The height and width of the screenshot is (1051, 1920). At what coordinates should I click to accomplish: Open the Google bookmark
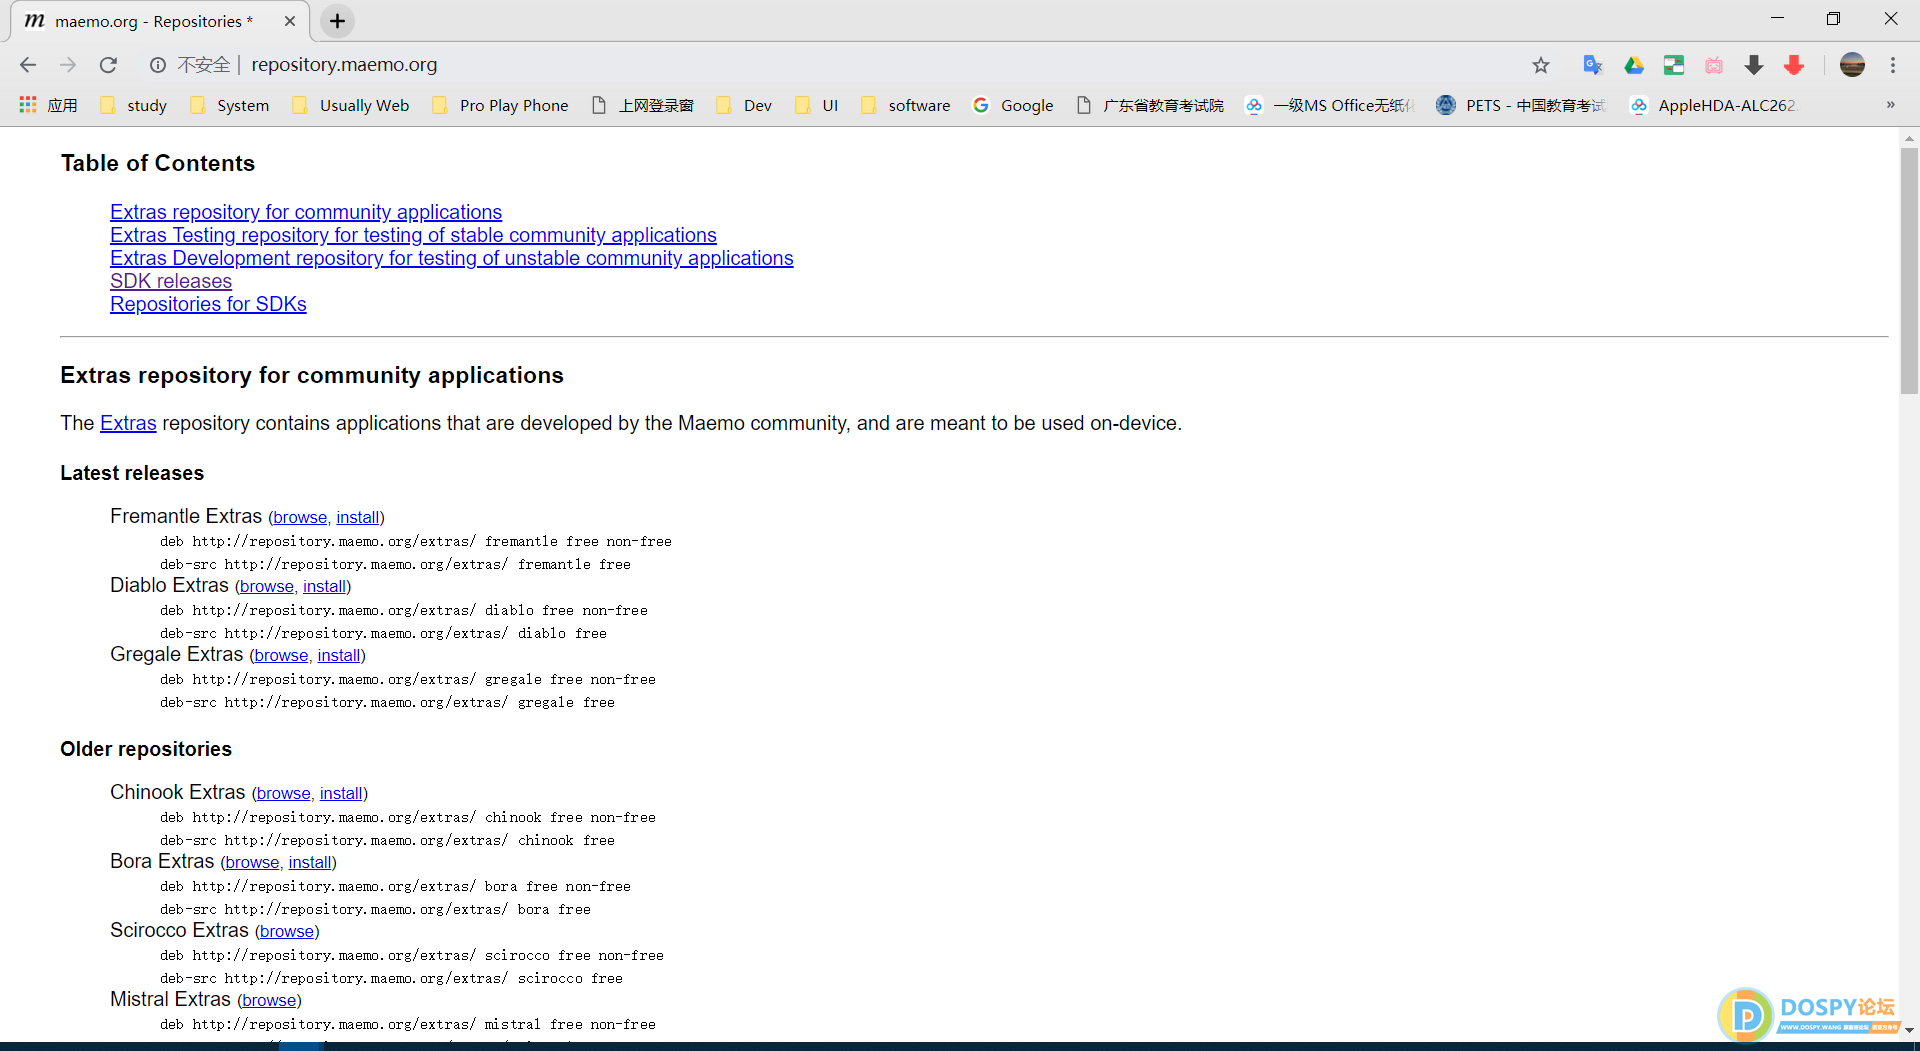tap(1014, 105)
